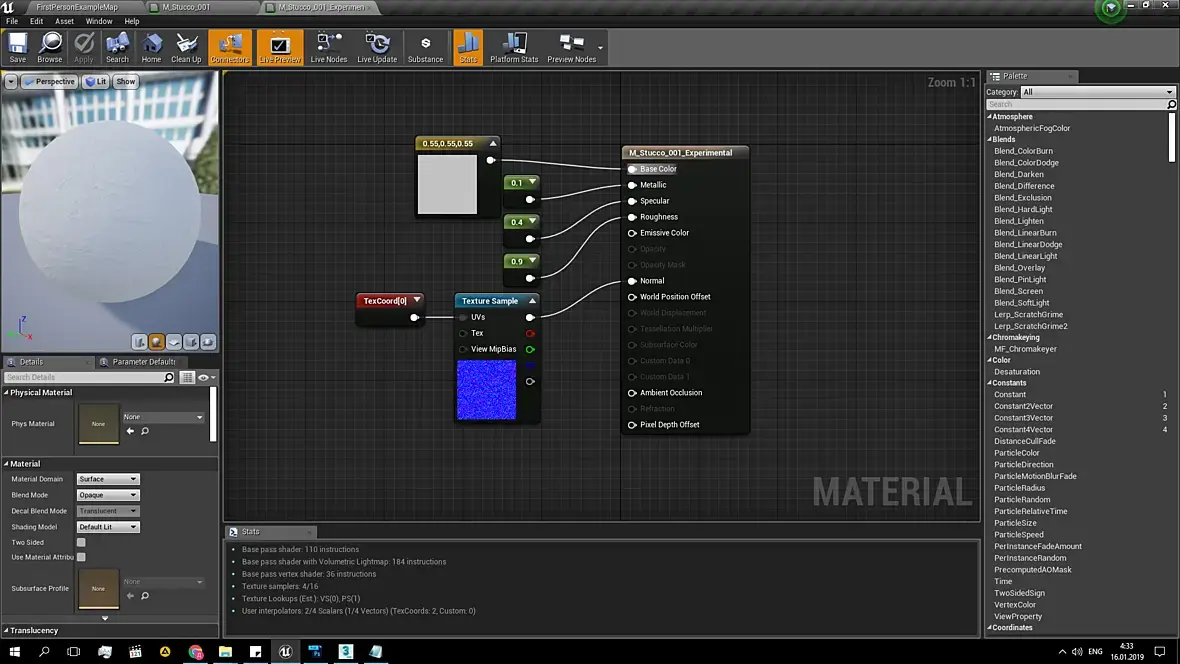Enable the Two Sided checkbox

(81, 542)
